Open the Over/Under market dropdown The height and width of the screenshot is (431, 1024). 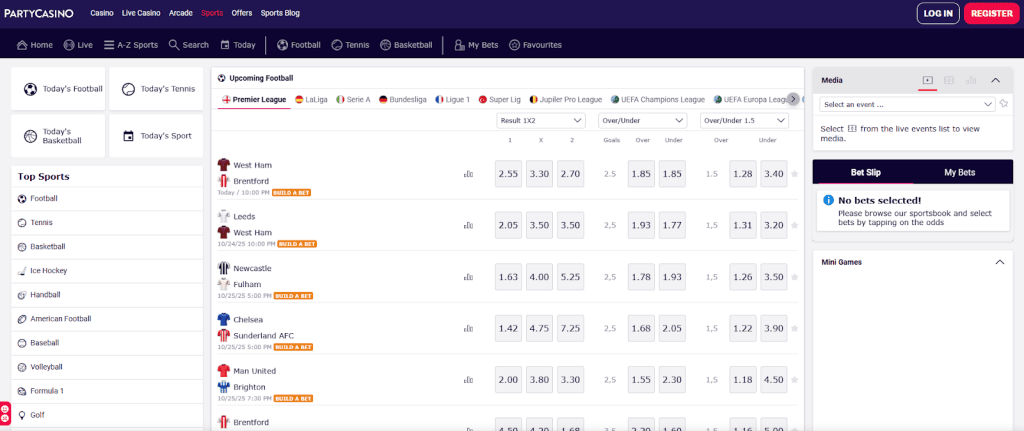click(x=643, y=121)
